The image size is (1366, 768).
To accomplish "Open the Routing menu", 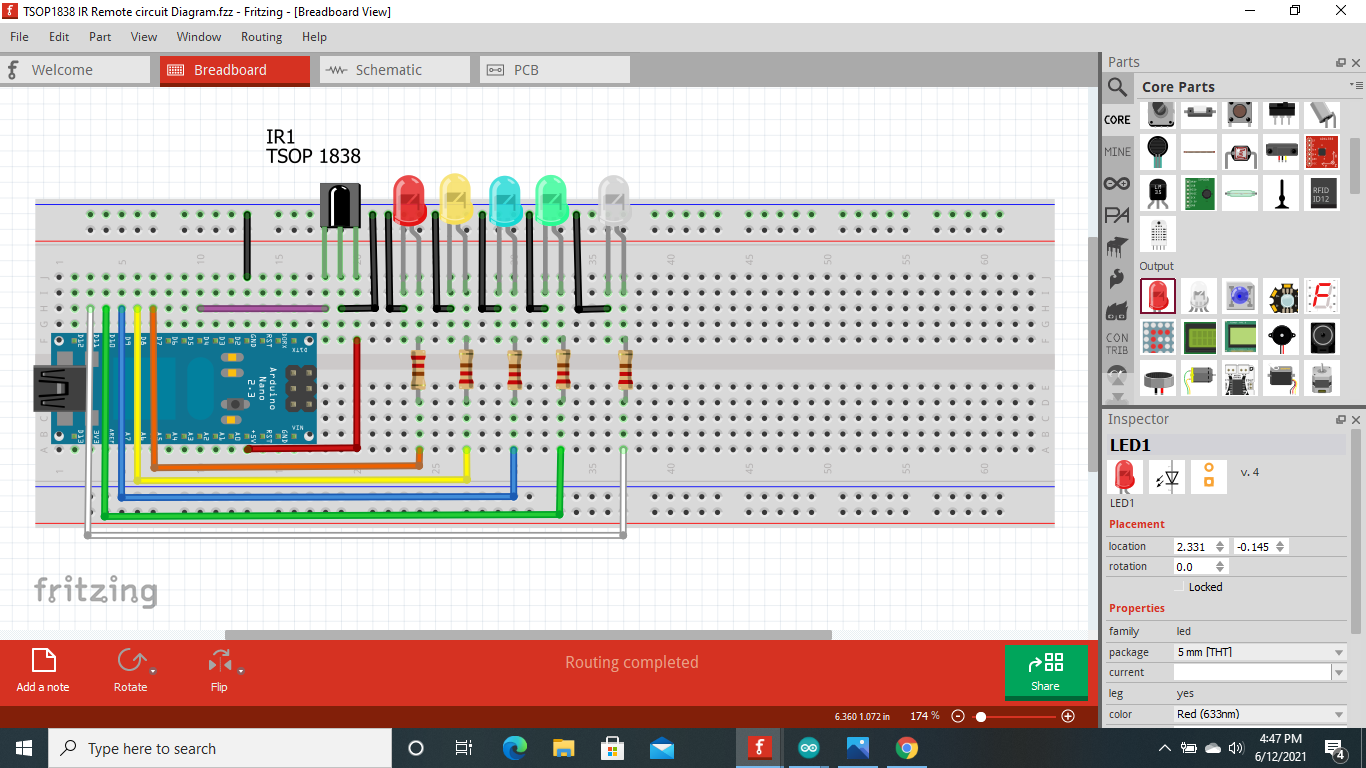I will 261,37.
